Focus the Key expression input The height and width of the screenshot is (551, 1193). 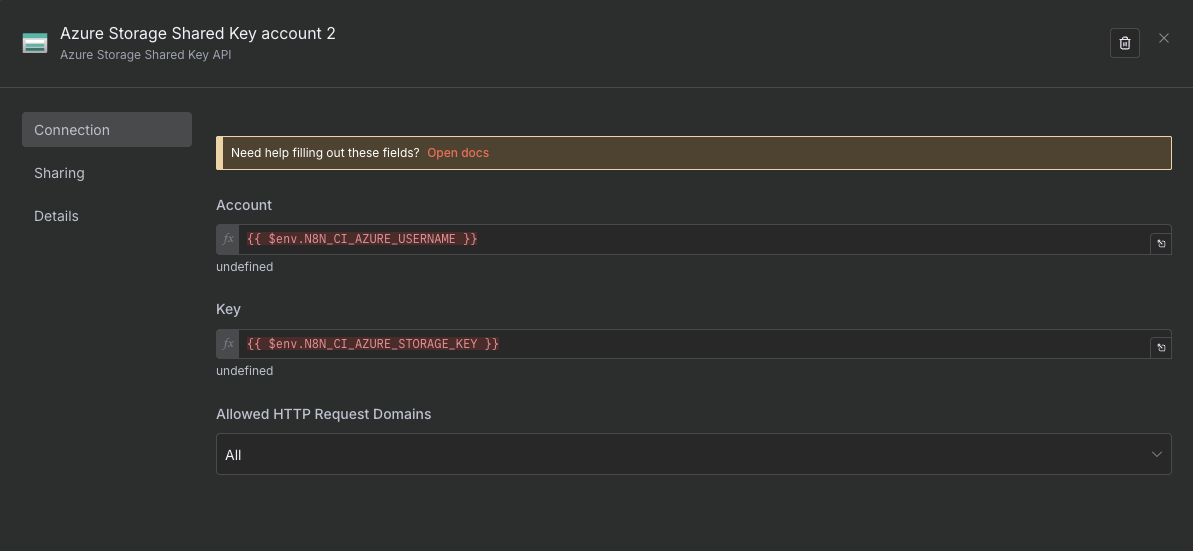pyautogui.click(x=690, y=344)
